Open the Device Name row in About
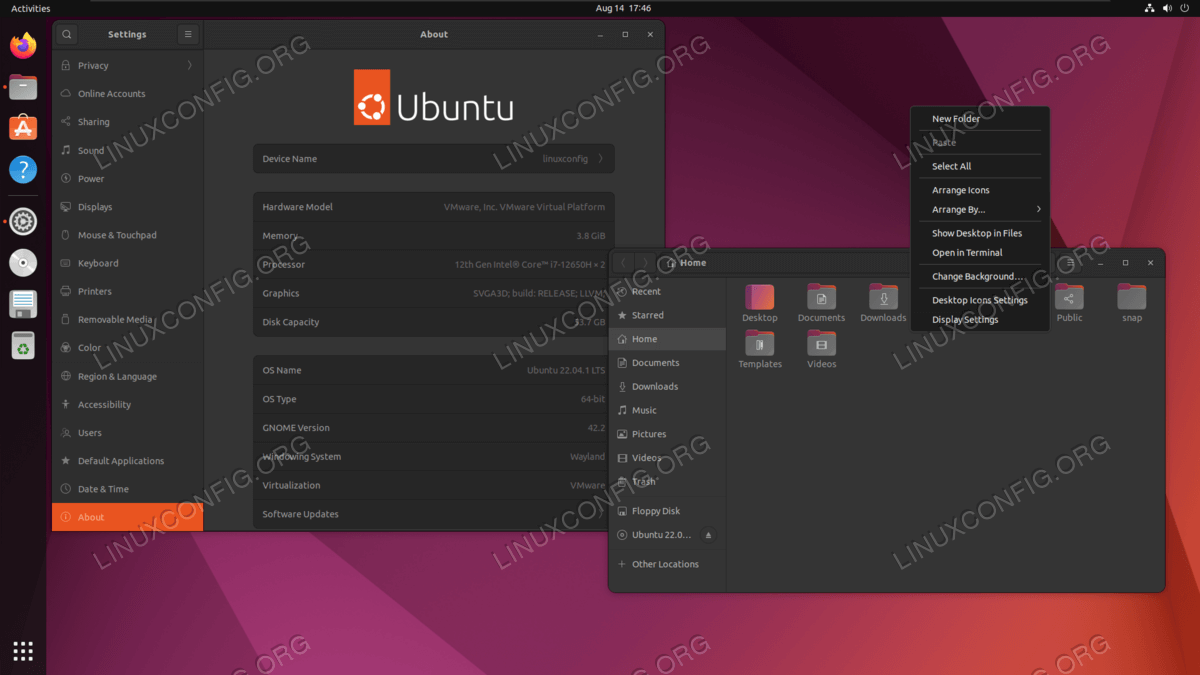 [x=434, y=159]
